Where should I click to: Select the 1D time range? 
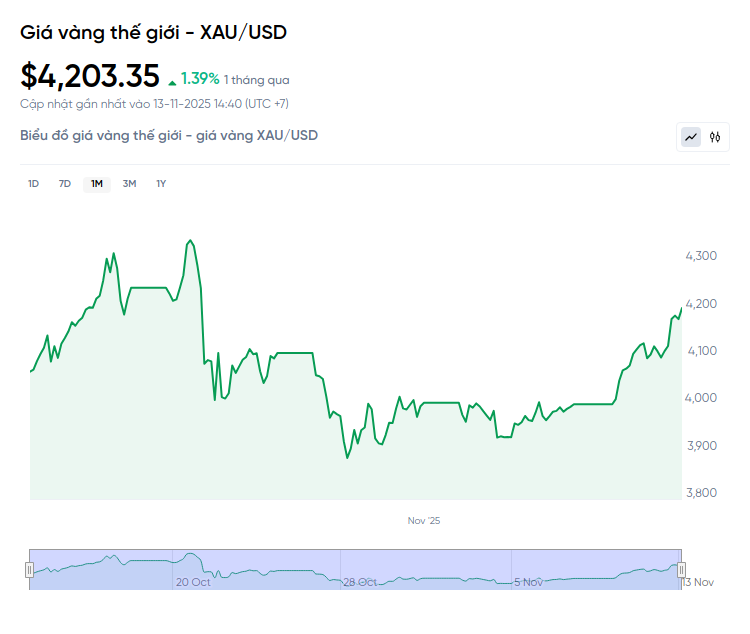click(x=33, y=184)
